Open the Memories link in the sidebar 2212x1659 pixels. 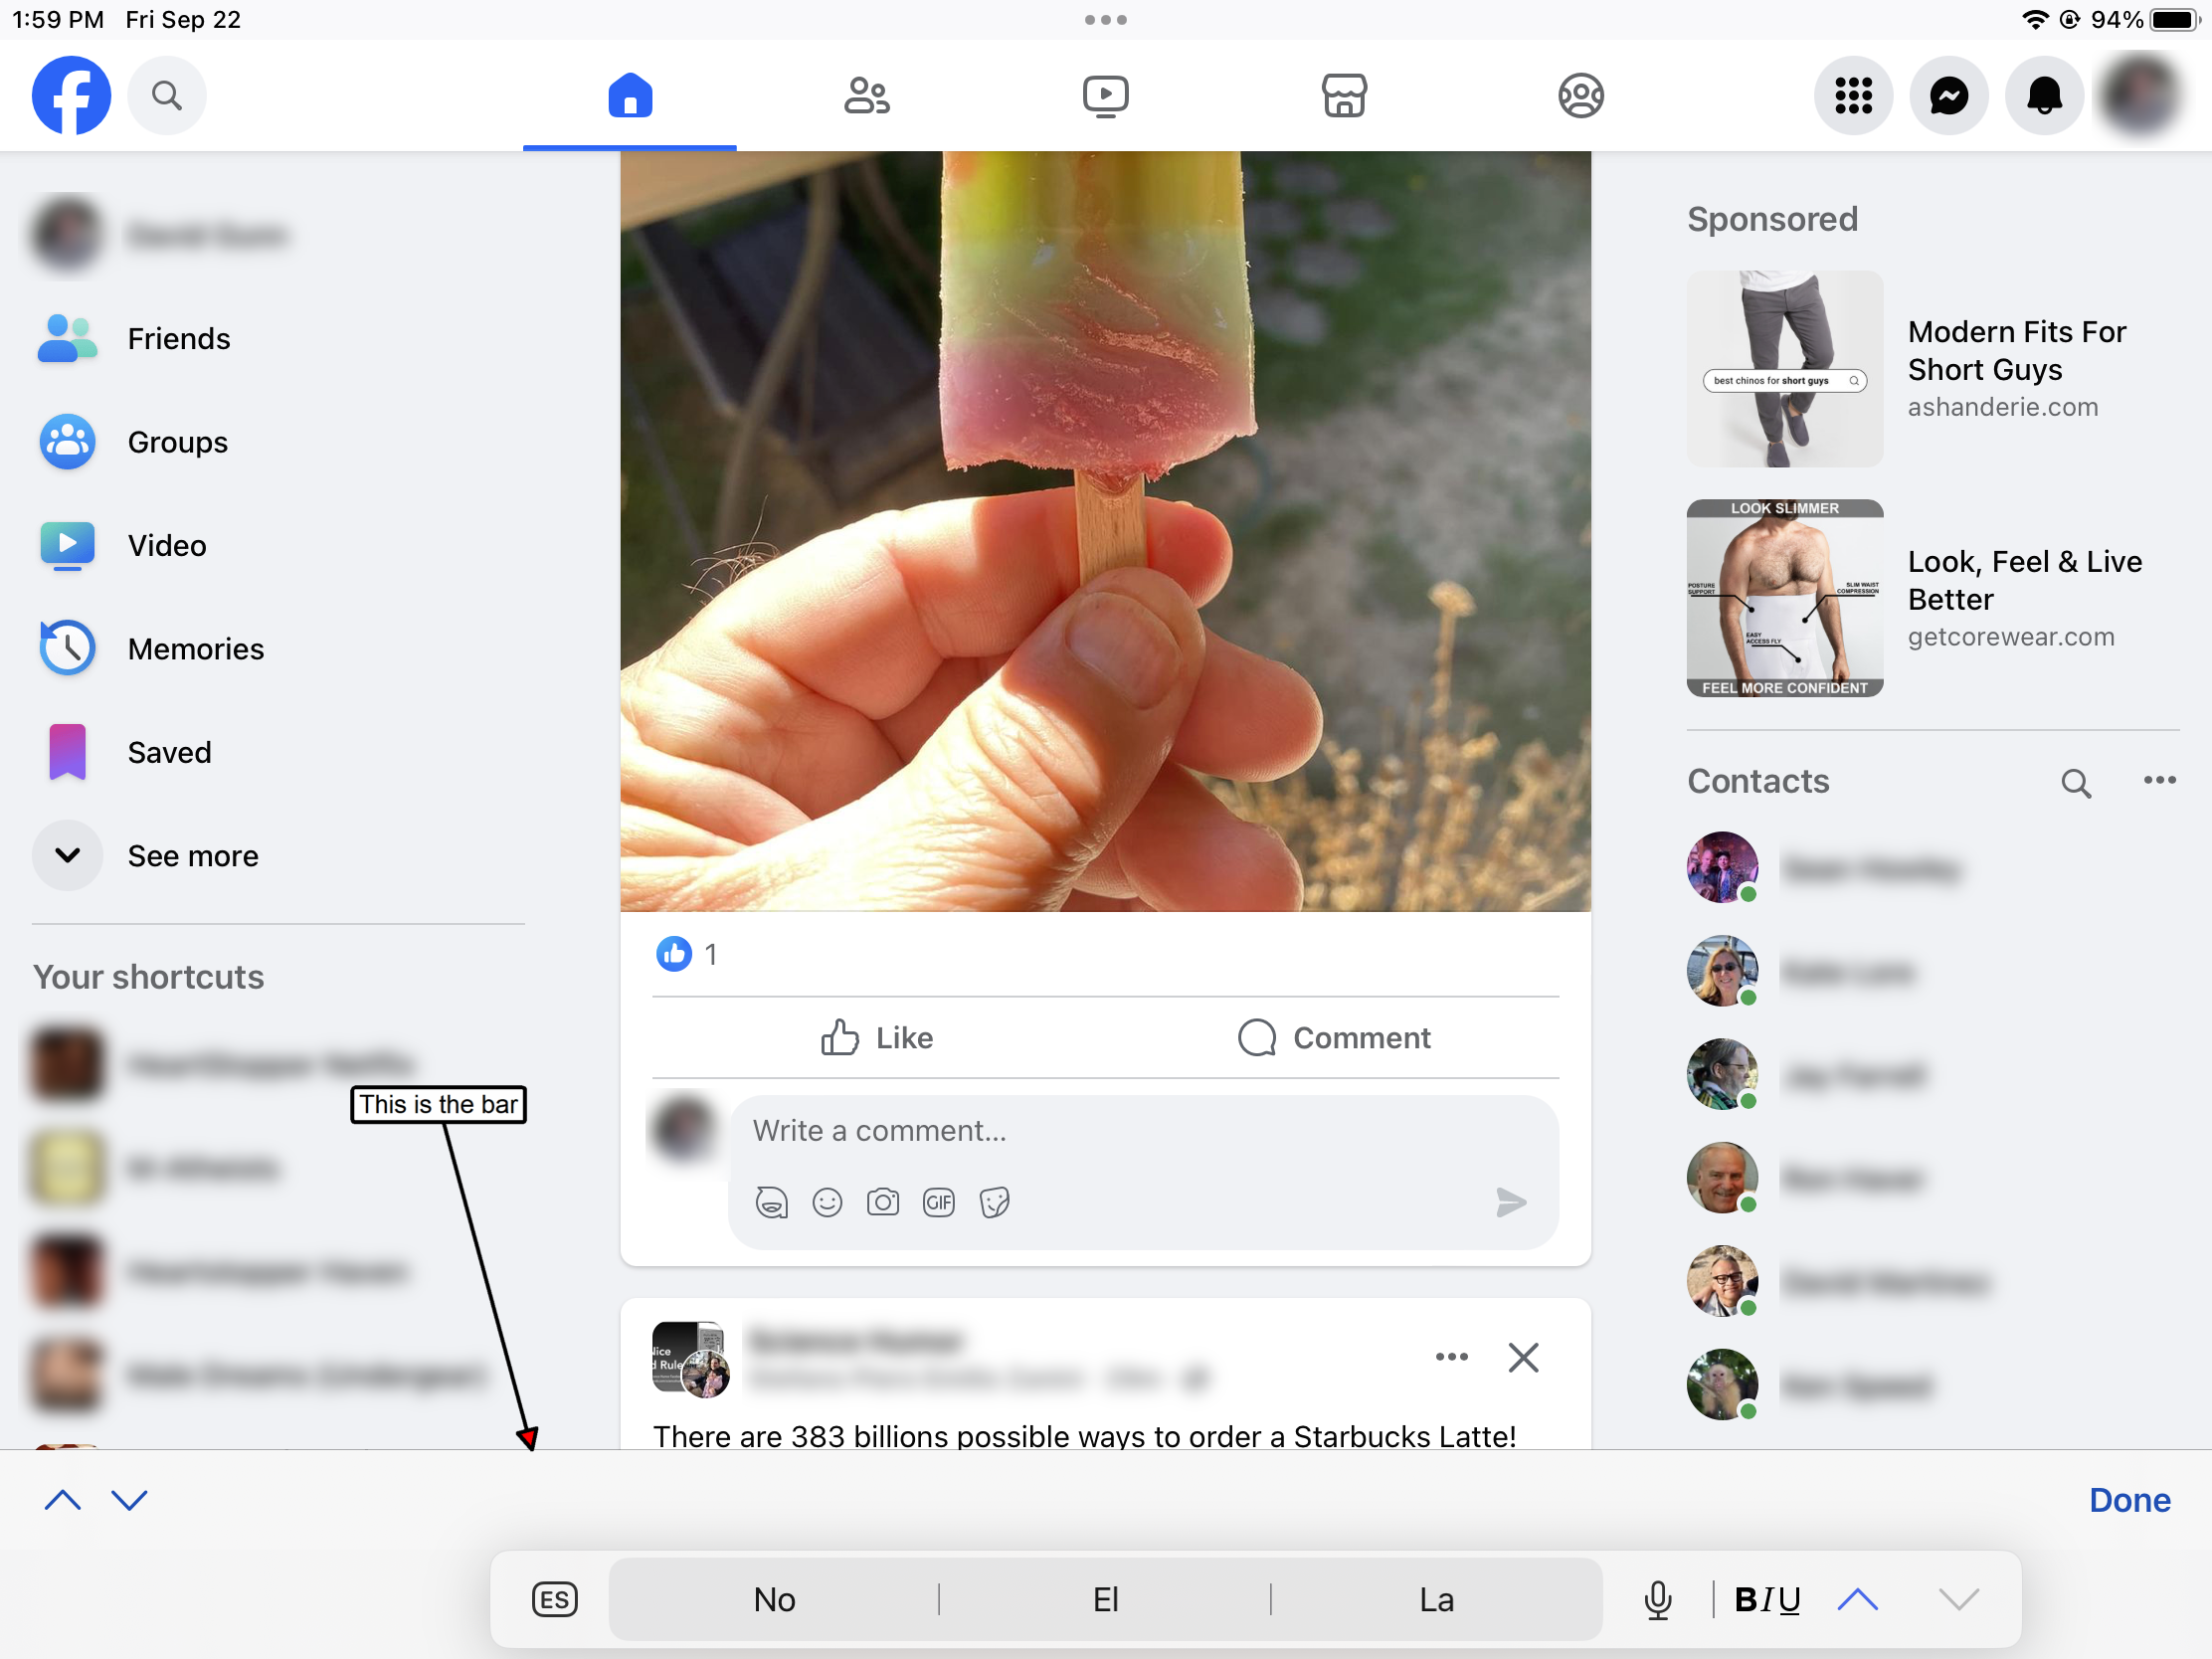click(195, 649)
